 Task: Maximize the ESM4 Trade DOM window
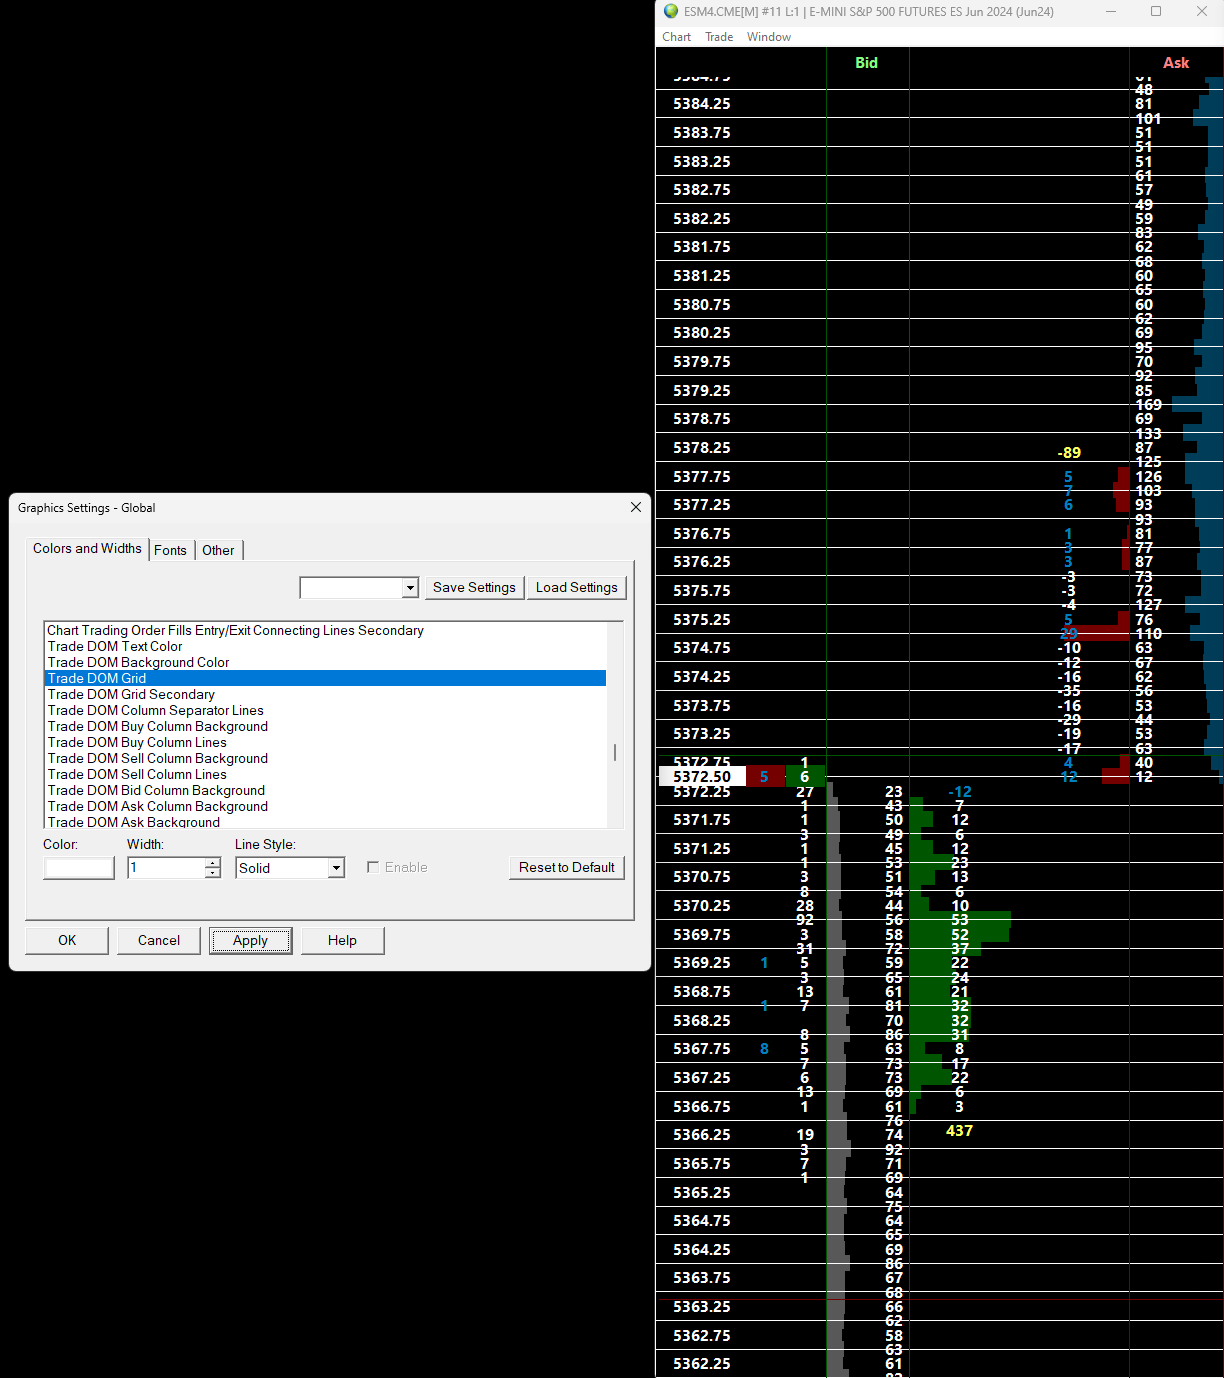pos(1156,11)
